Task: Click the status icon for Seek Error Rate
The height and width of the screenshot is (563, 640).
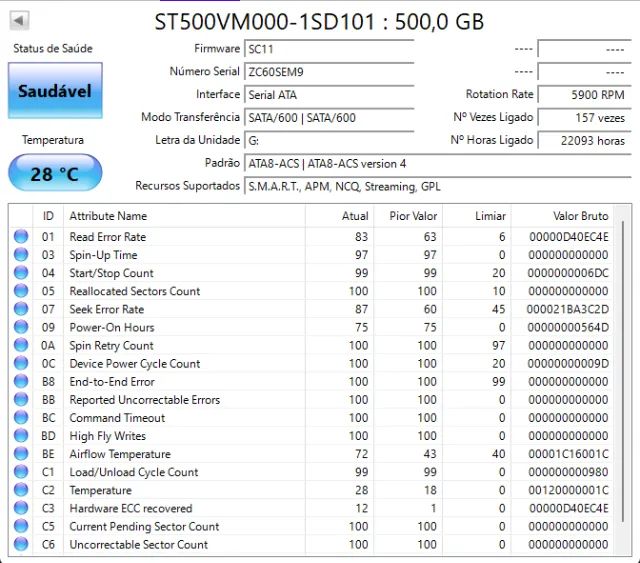Action: click(x=21, y=309)
